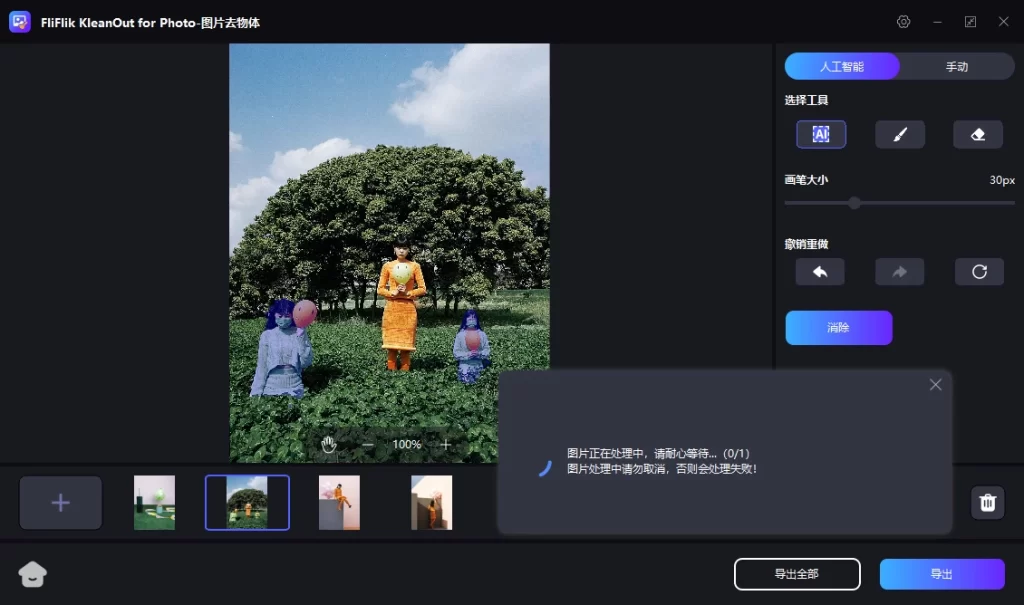Open the home icon at bottom left
Viewport: 1024px width, 605px height.
[x=33, y=573]
